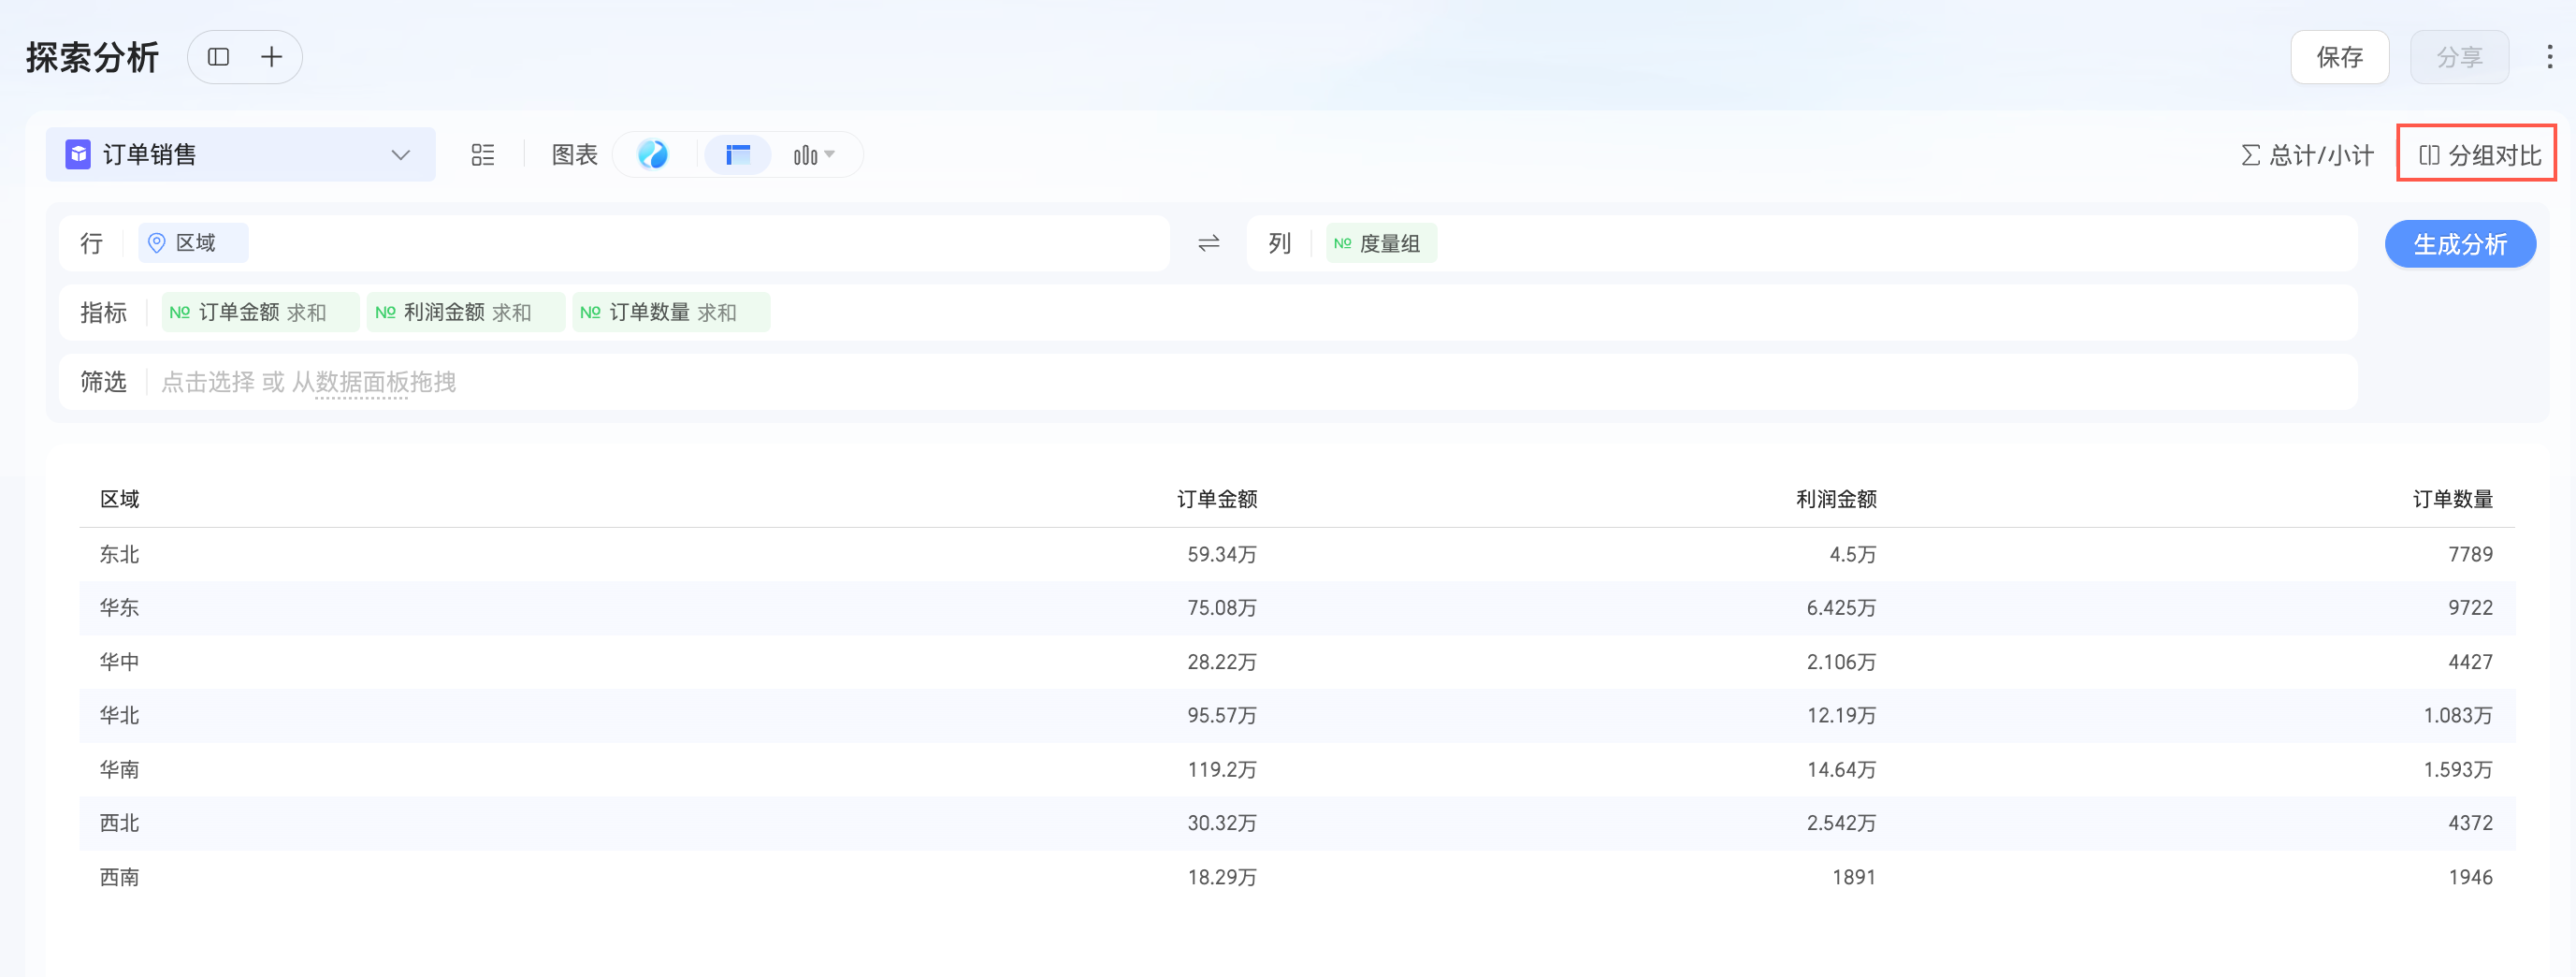Click the 图表 label

(574, 155)
